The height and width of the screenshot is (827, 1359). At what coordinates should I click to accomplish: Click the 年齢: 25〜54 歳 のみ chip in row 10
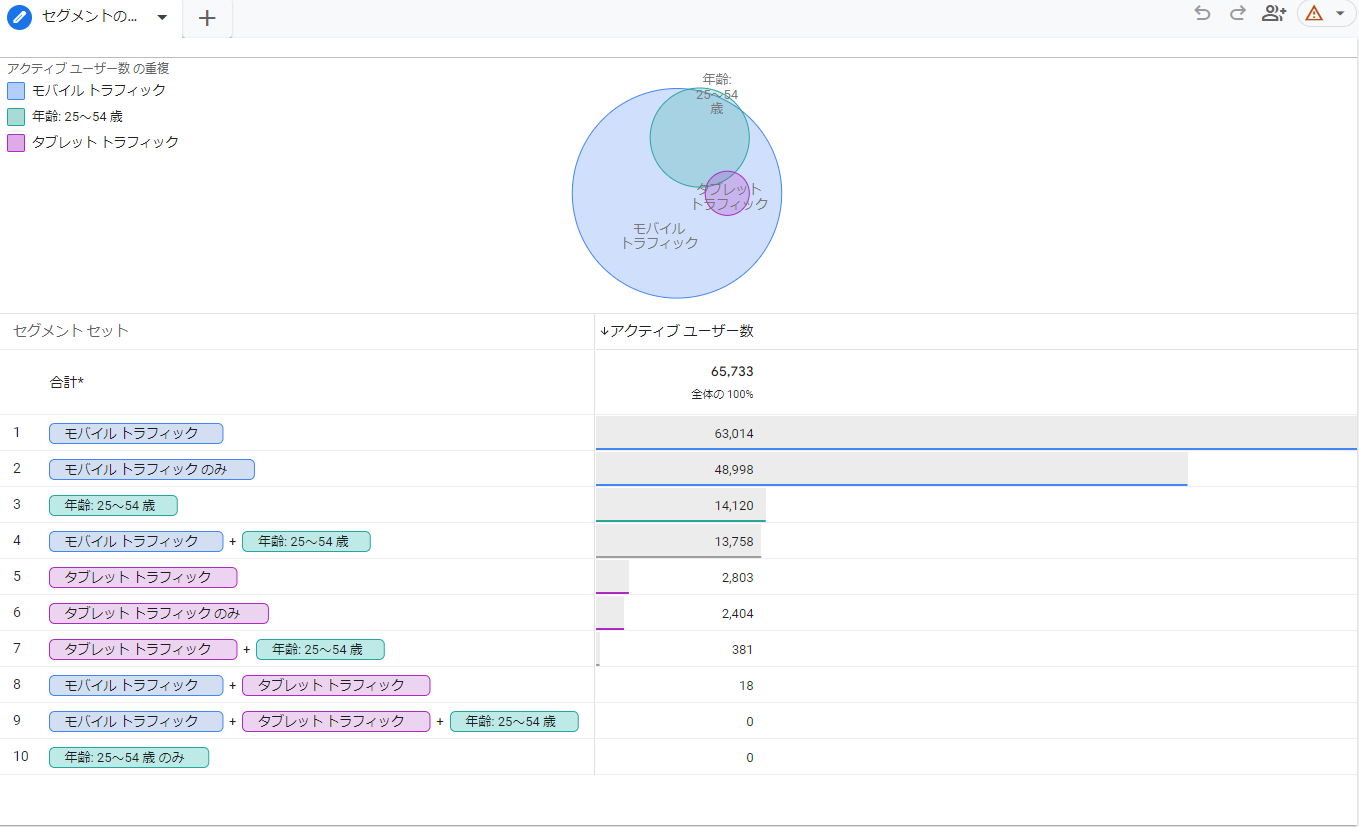point(129,757)
